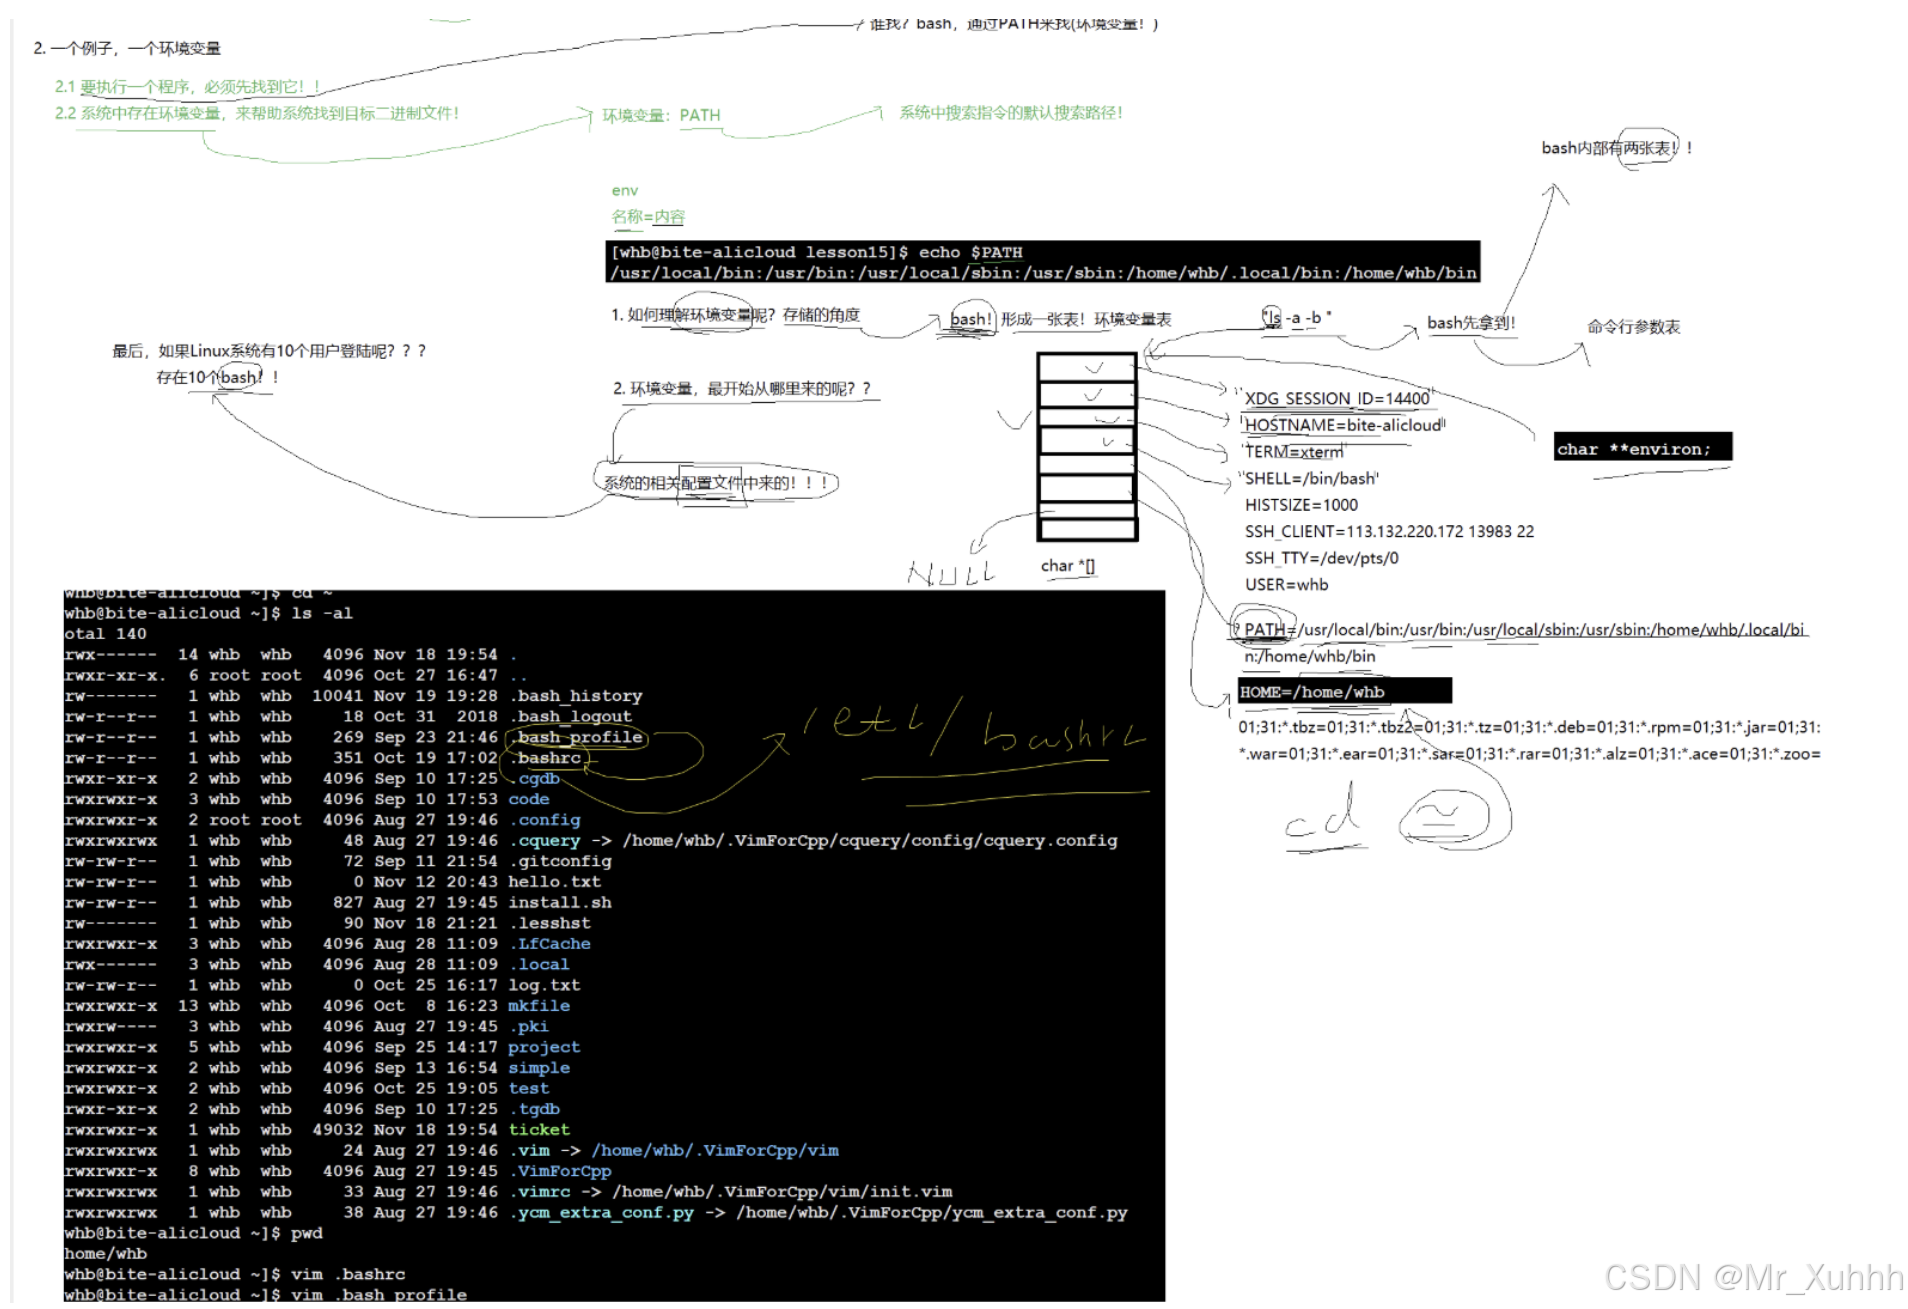The width and height of the screenshot is (1908, 1309).
Task: Click the green text '名称=内容'
Action: click(648, 216)
